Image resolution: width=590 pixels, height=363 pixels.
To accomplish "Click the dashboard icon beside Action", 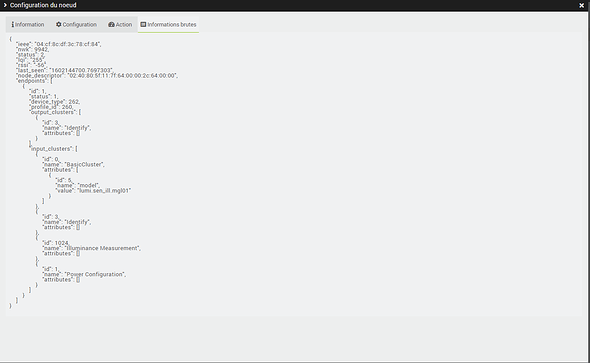I will coord(111,24).
